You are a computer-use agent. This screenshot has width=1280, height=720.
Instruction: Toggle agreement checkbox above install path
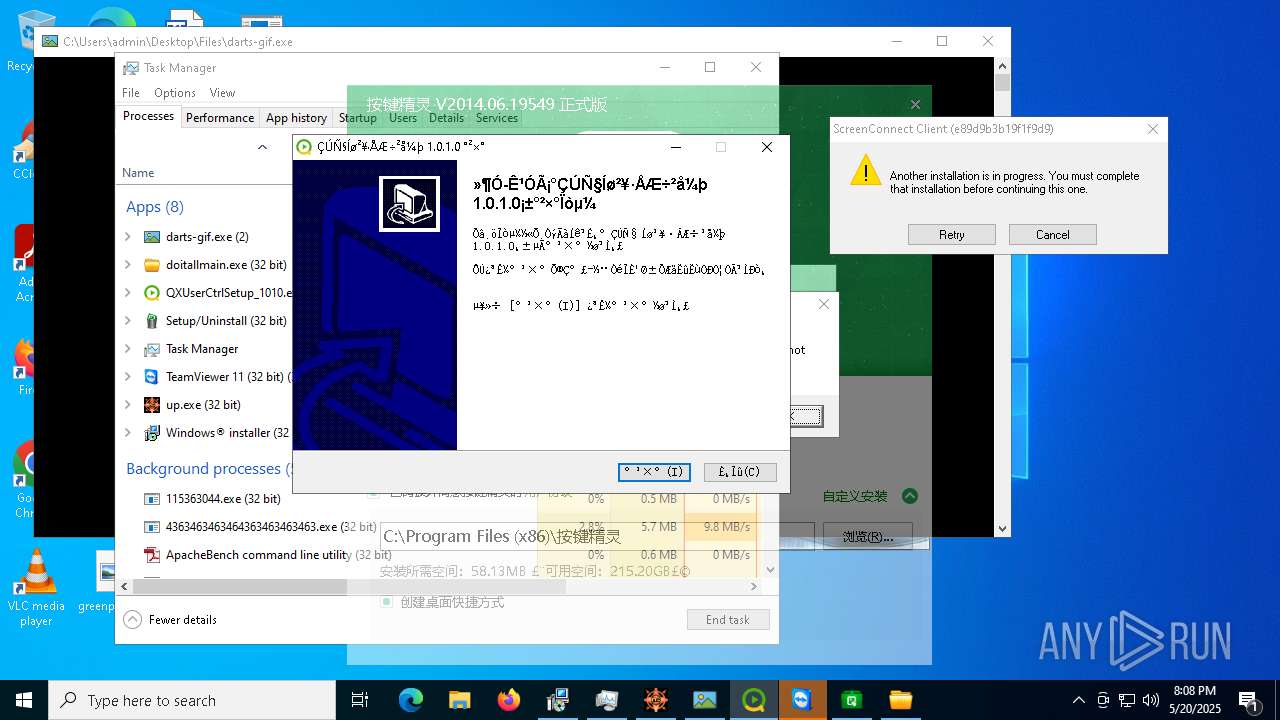pyautogui.click(x=374, y=492)
